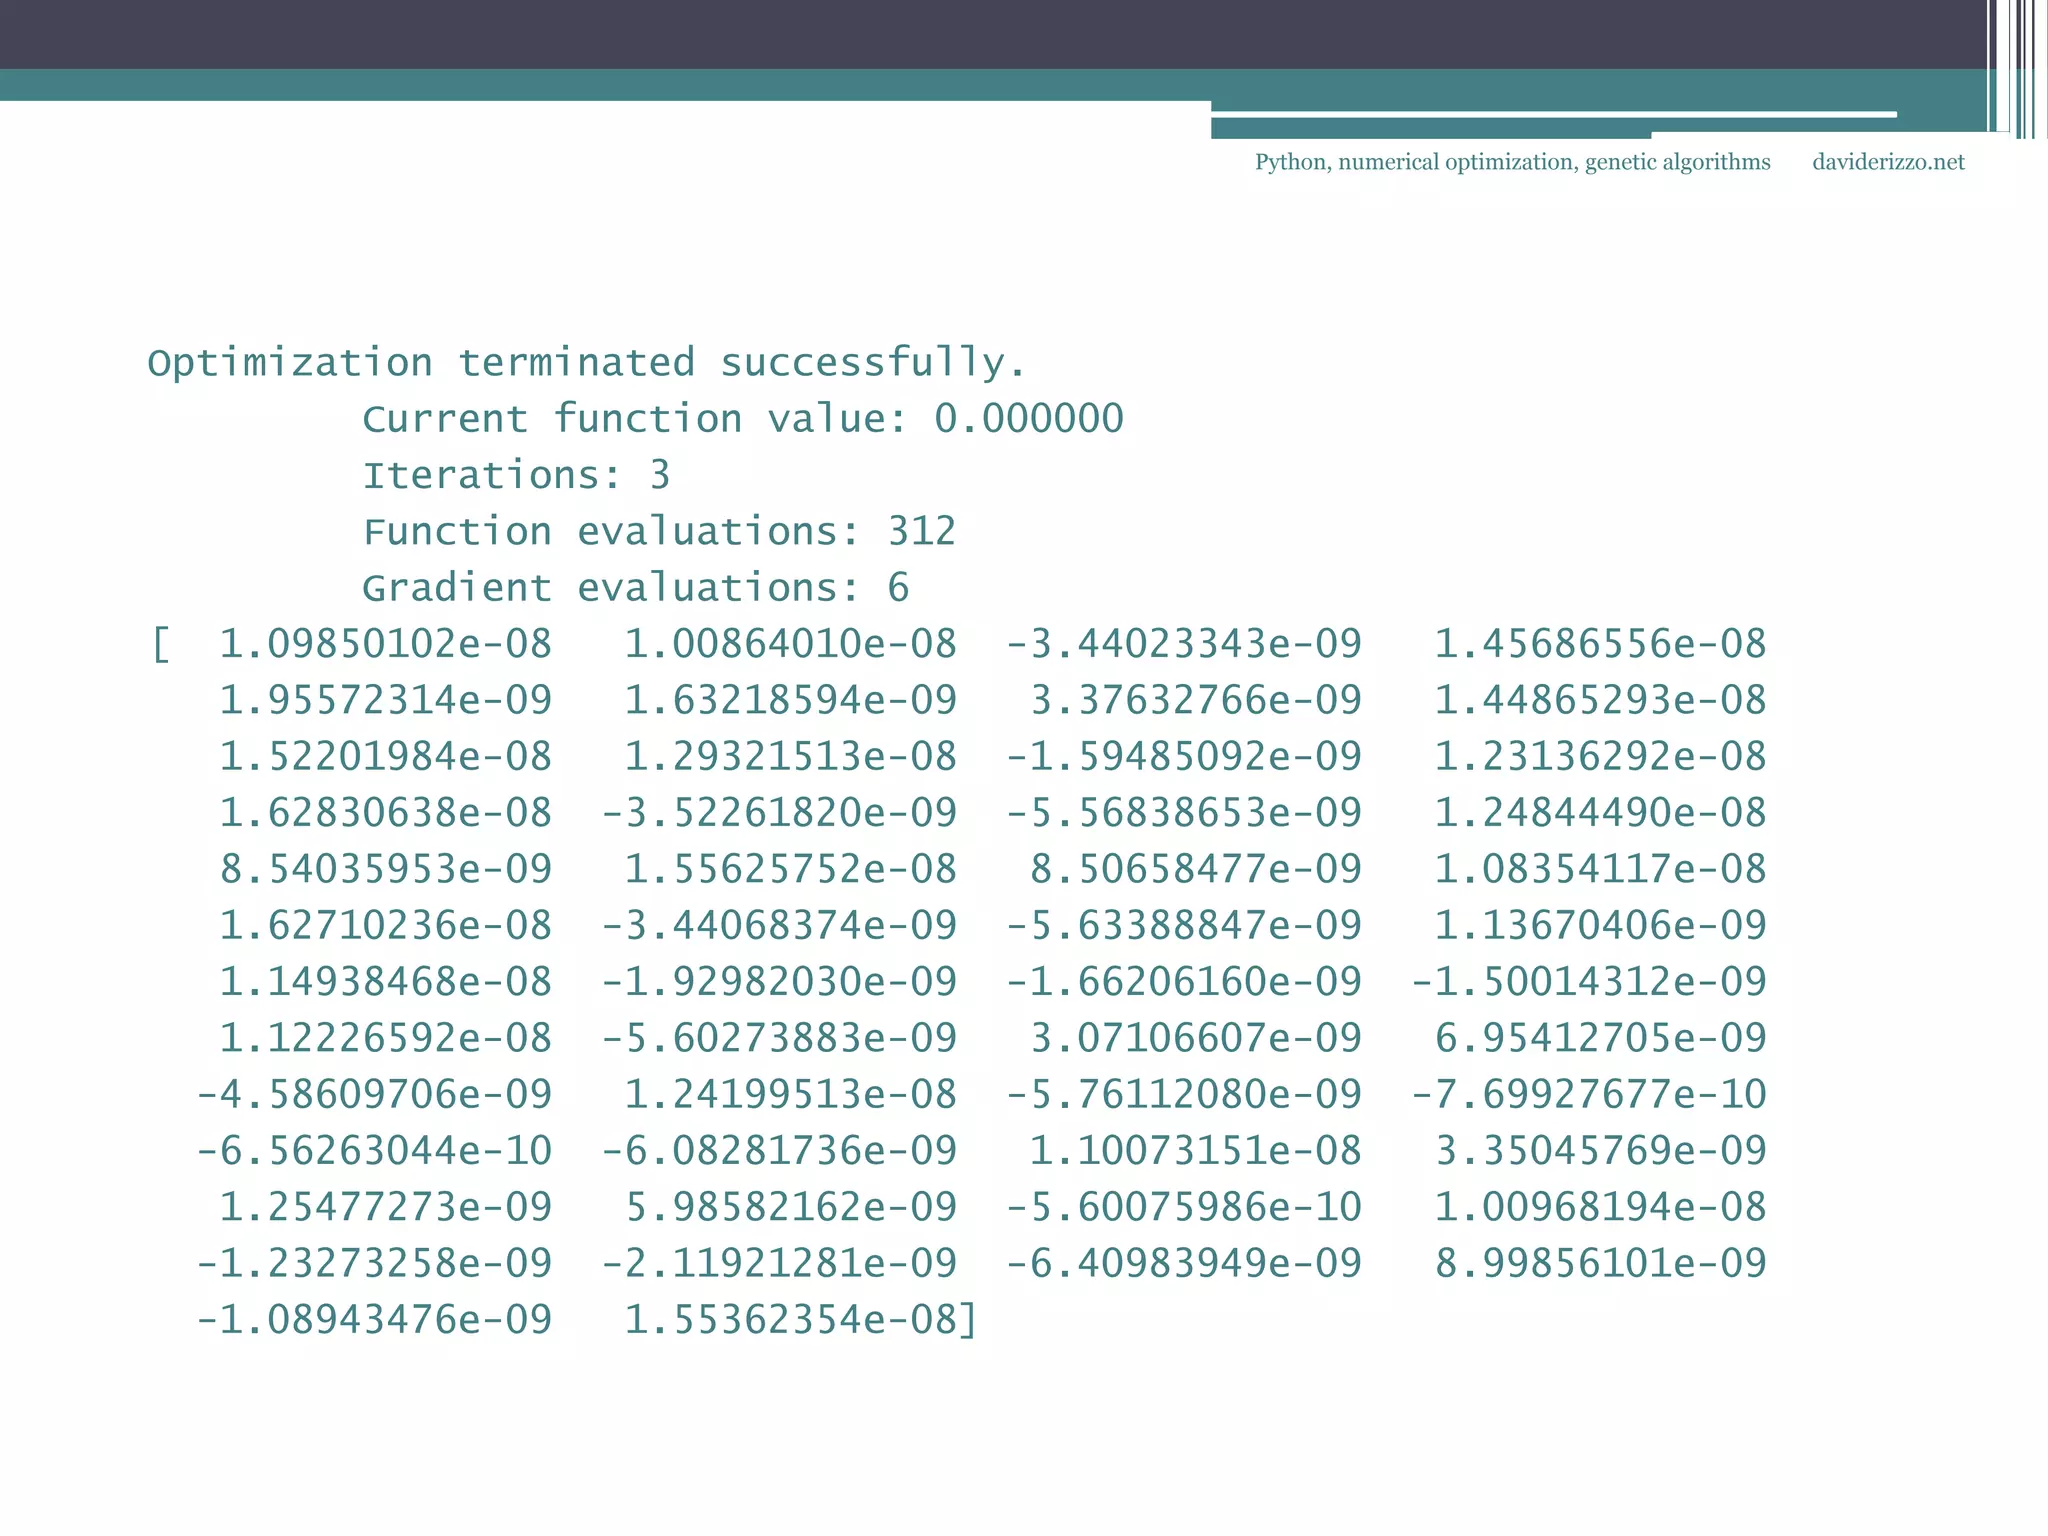Click the value 5.98582162e-09
Screen dimensions: 2048x1536
coord(791,1207)
